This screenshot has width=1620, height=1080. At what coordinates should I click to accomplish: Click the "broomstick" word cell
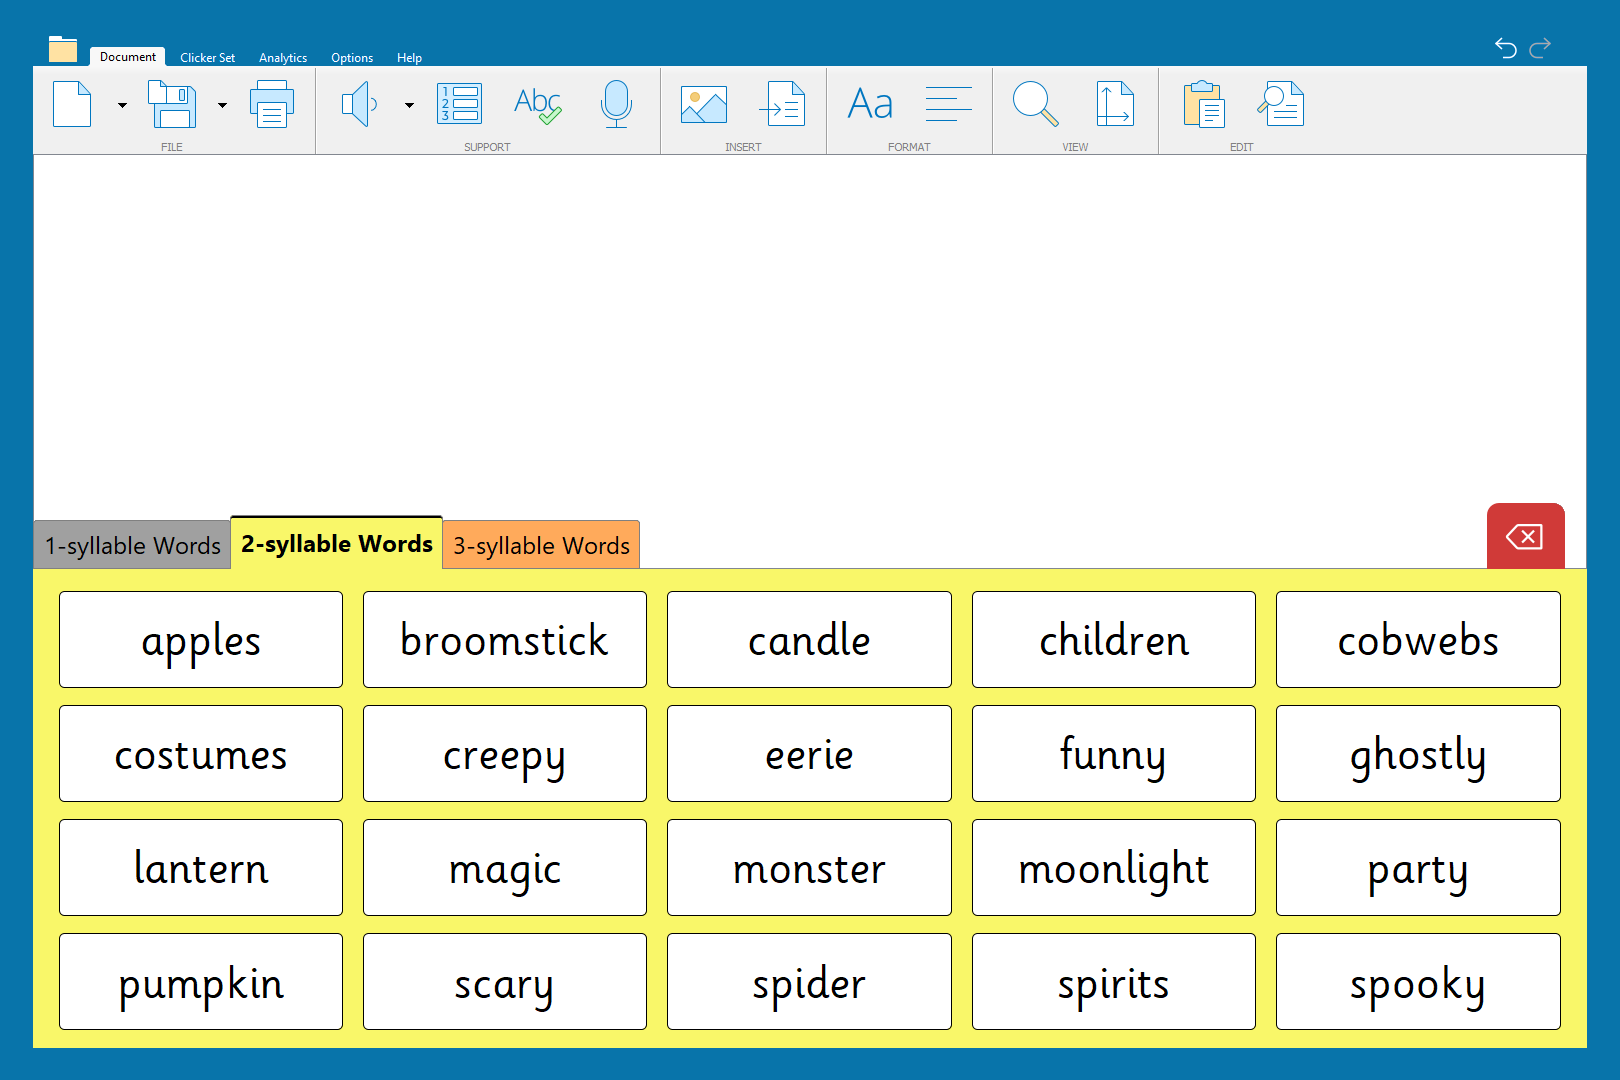coord(504,640)
